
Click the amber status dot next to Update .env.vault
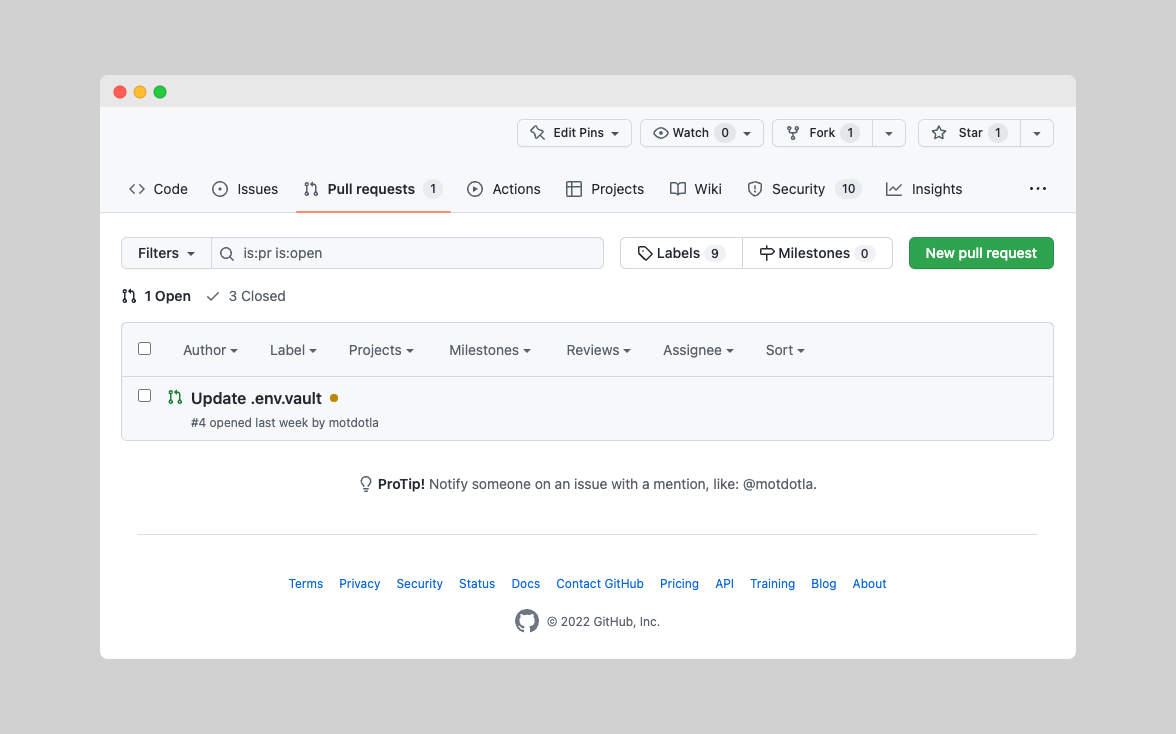tap(334, 398)
